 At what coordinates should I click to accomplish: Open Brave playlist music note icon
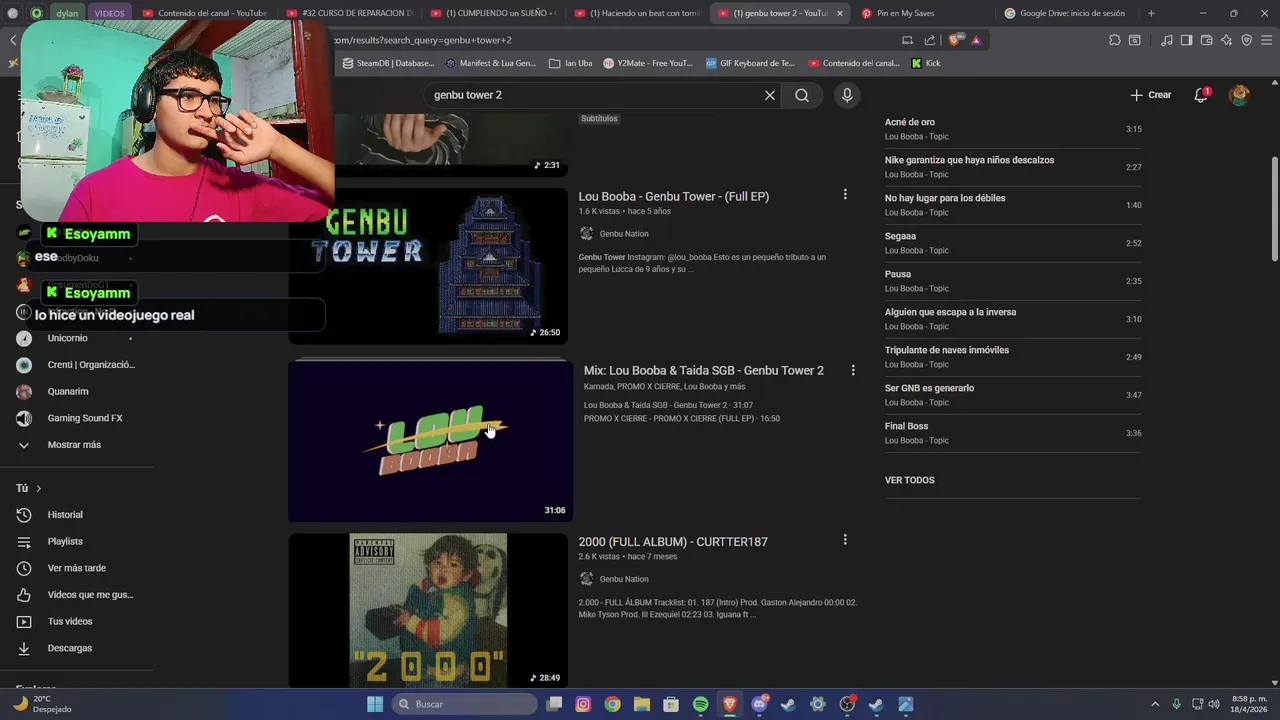coord(1167,40)
